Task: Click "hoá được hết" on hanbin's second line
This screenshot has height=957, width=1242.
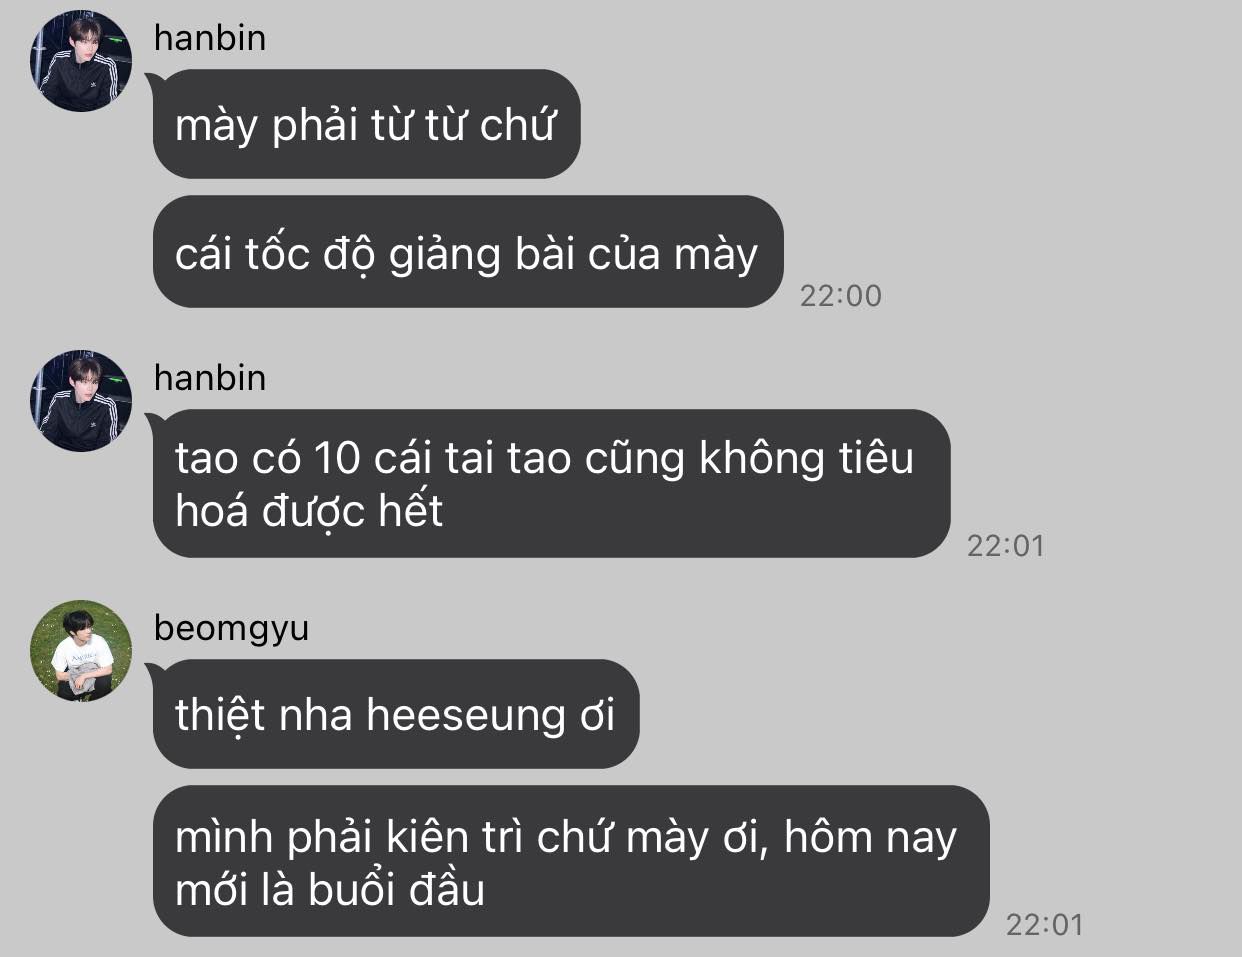Action: 309,511
